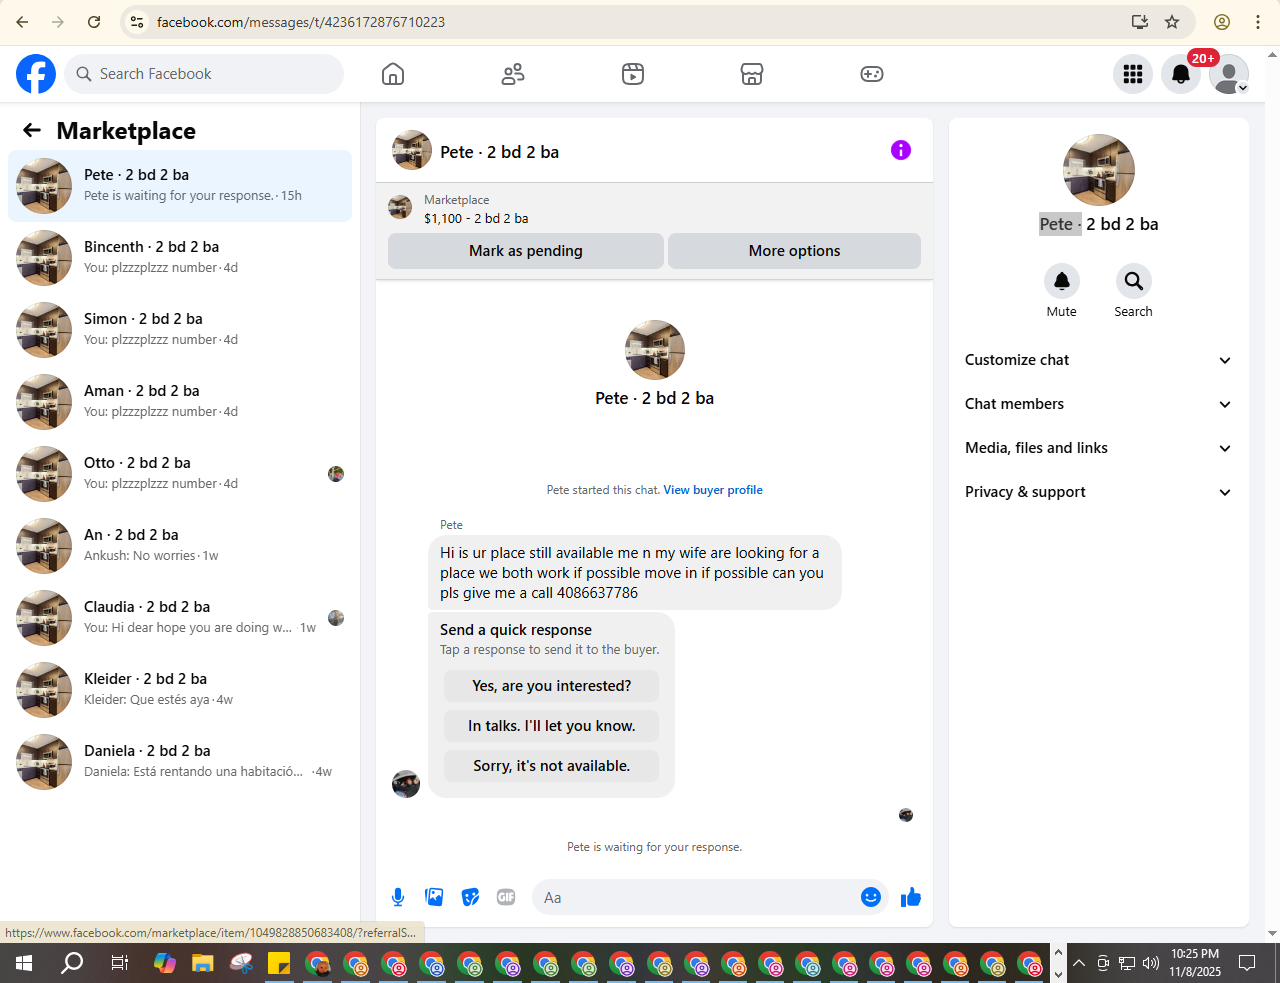Expand Media, files and links section
Viewport: 1280px width, 983px height.
coord(1098,448)
